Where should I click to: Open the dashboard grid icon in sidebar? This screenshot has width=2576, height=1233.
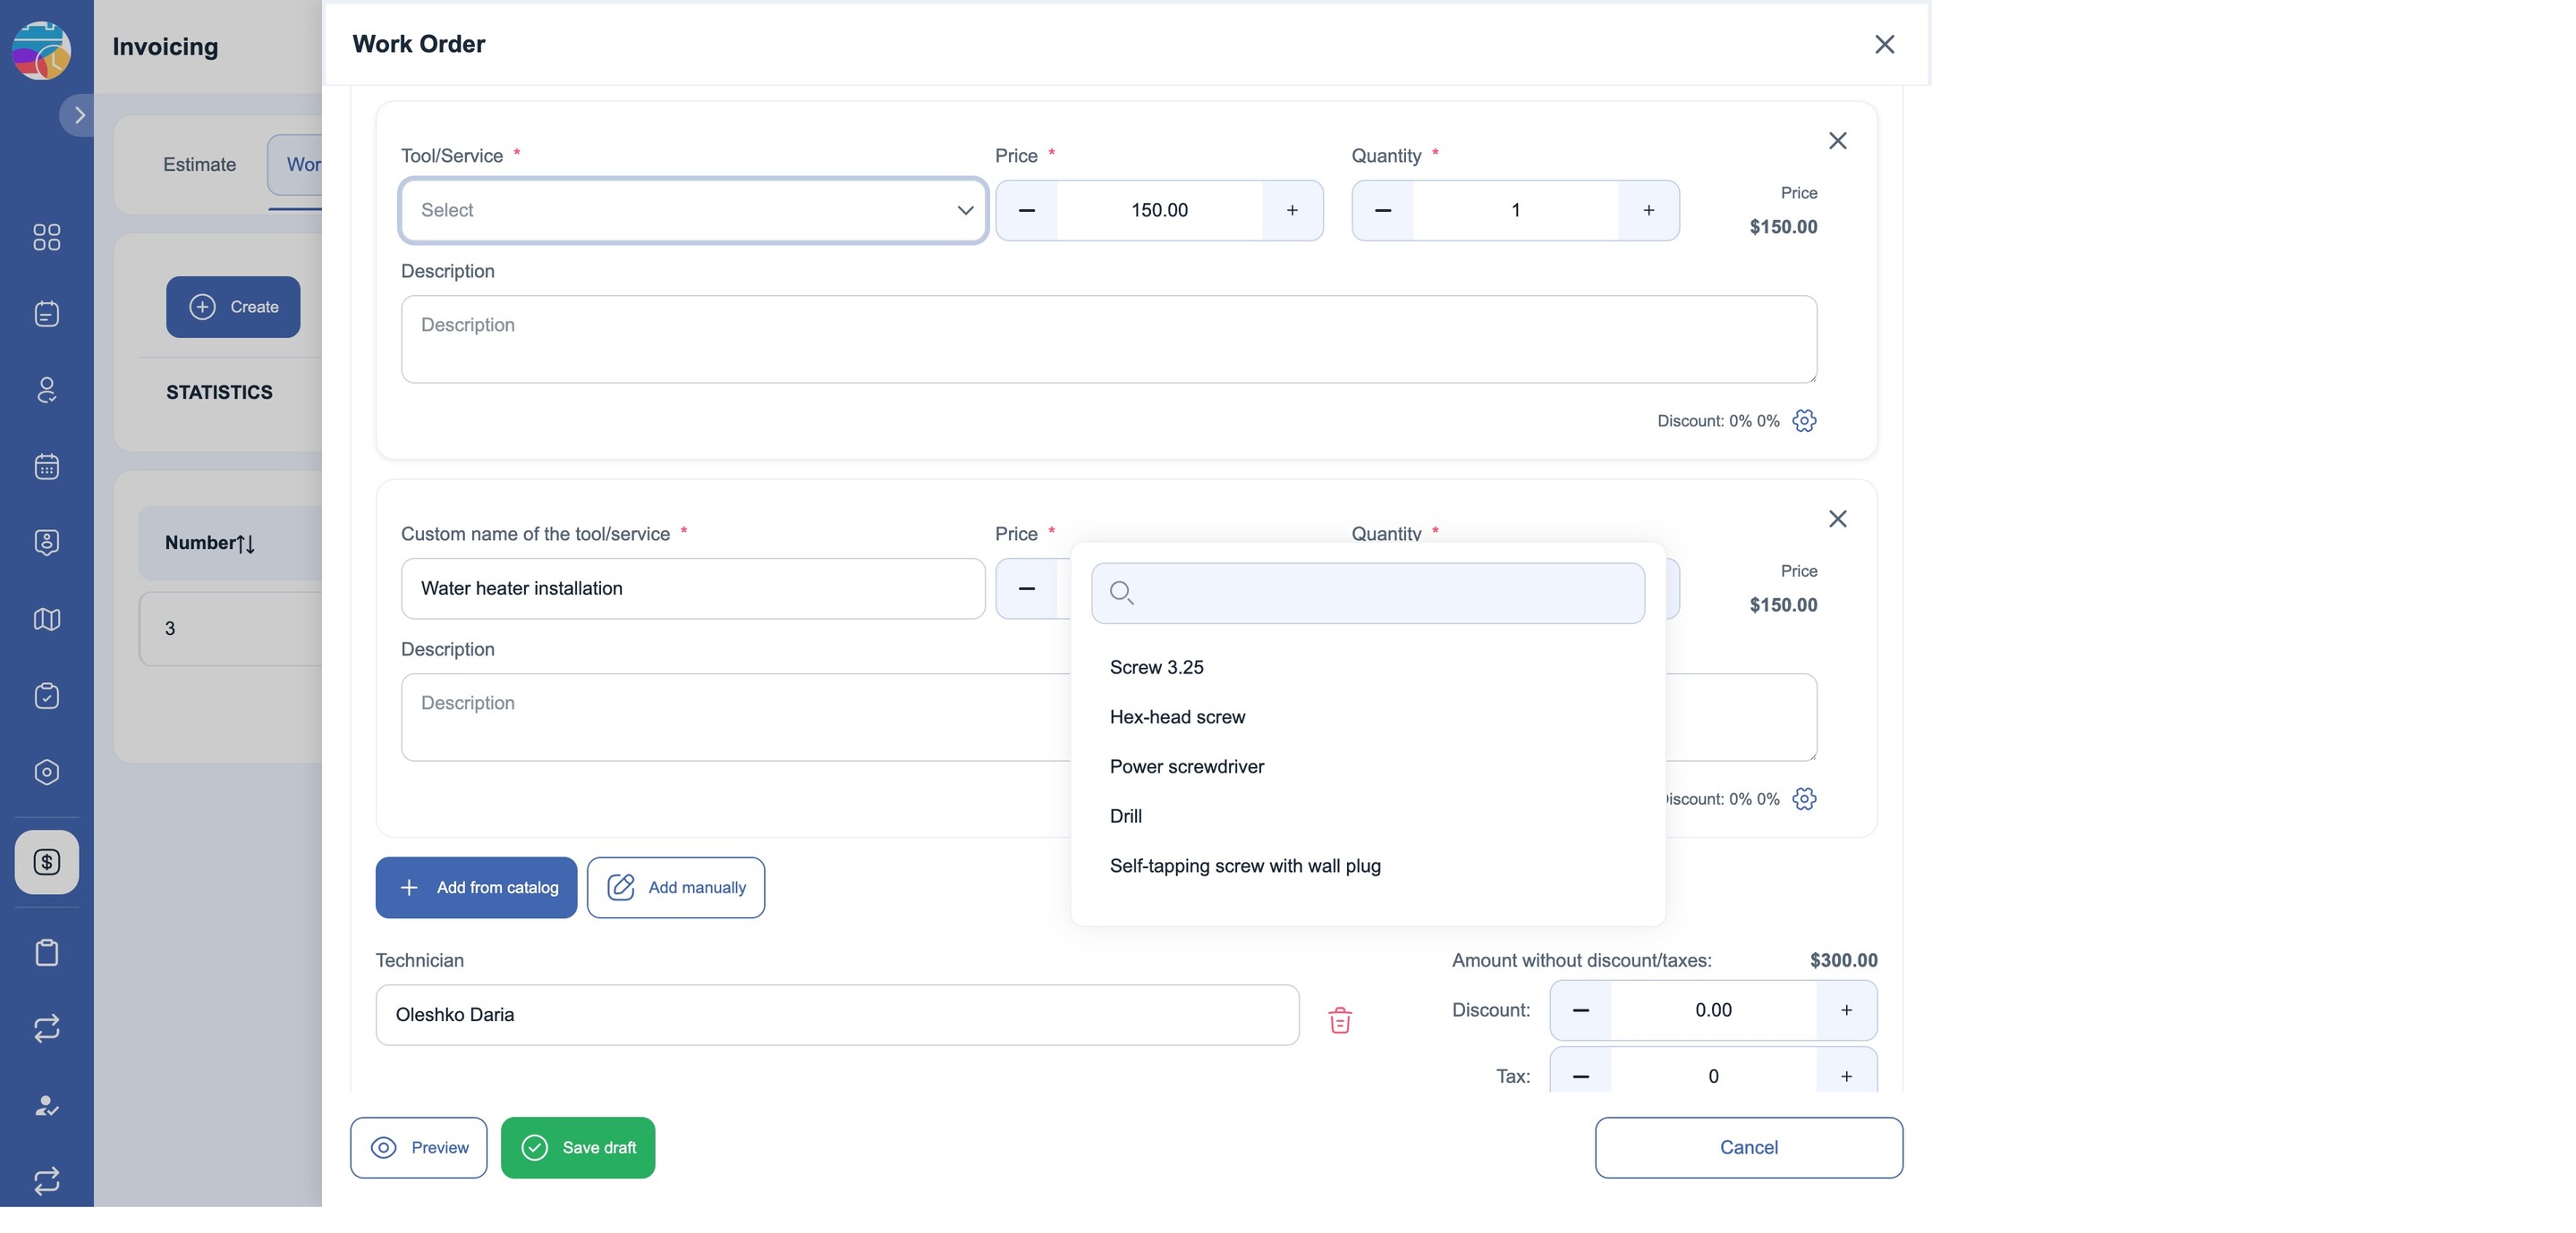(47, 237)
